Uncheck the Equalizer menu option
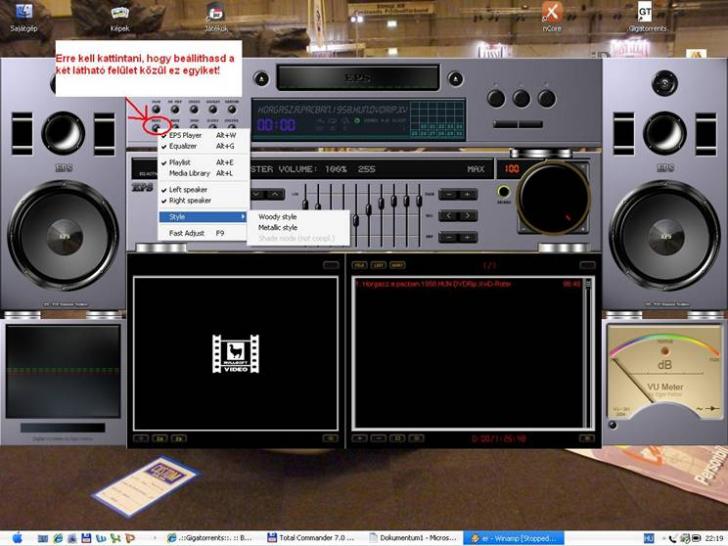Viewport: 728px width, 546px height. (183, 146)
